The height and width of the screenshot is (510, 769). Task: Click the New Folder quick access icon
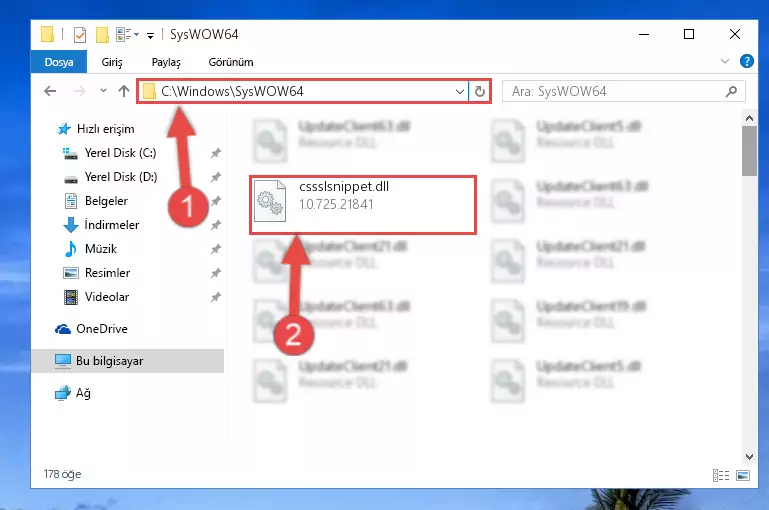click(102, 34)
